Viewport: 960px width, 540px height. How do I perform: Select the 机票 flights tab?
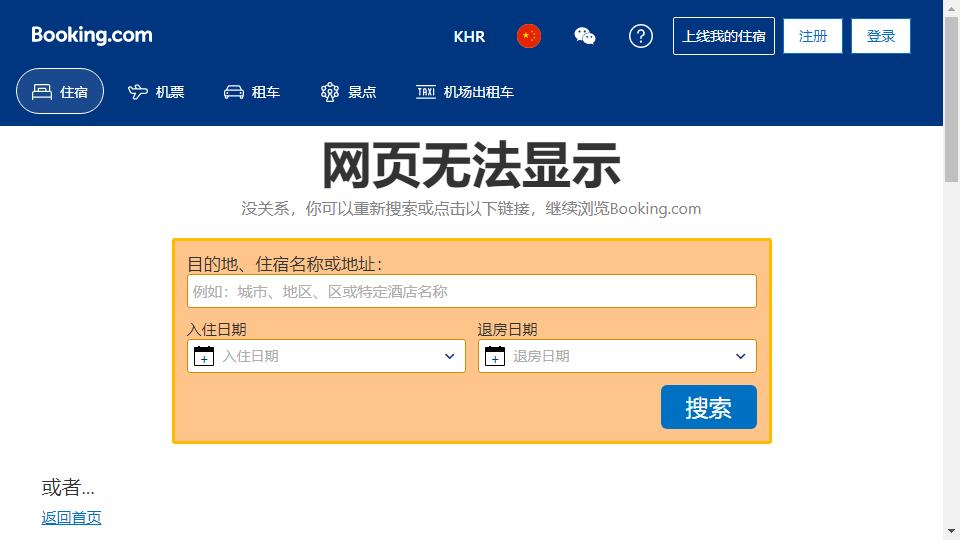[156, 92]
